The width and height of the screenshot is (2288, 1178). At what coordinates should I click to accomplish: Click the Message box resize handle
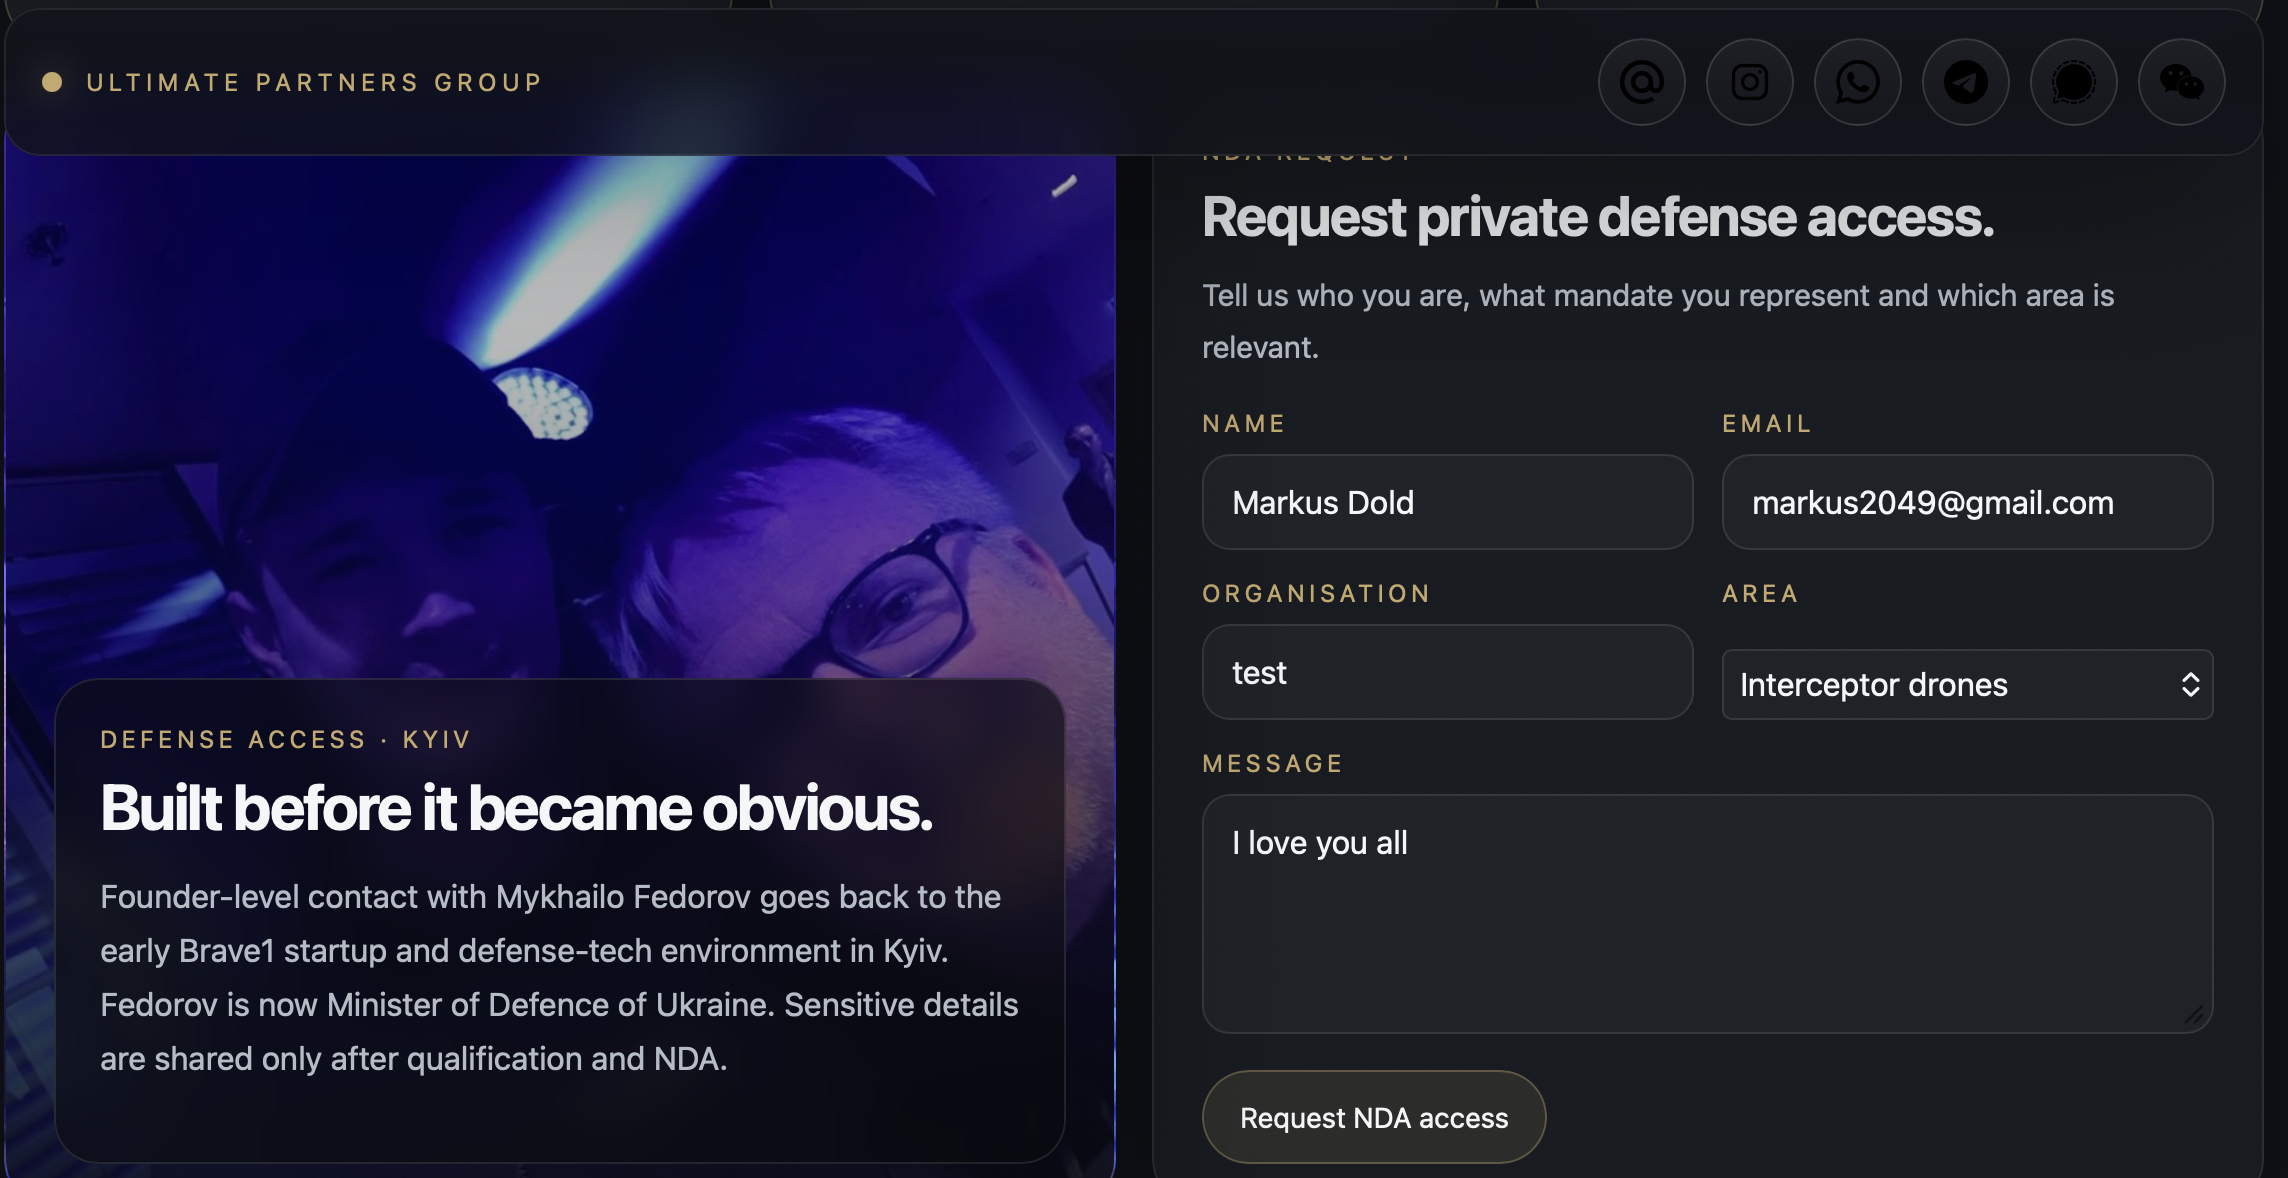pyautogui.click(x=2194, y=1015)
